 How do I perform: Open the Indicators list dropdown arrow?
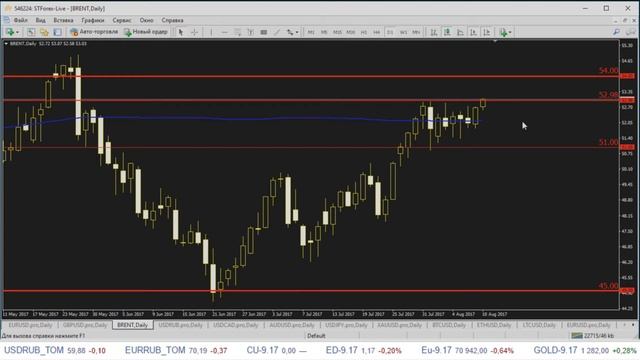(510, 32)
